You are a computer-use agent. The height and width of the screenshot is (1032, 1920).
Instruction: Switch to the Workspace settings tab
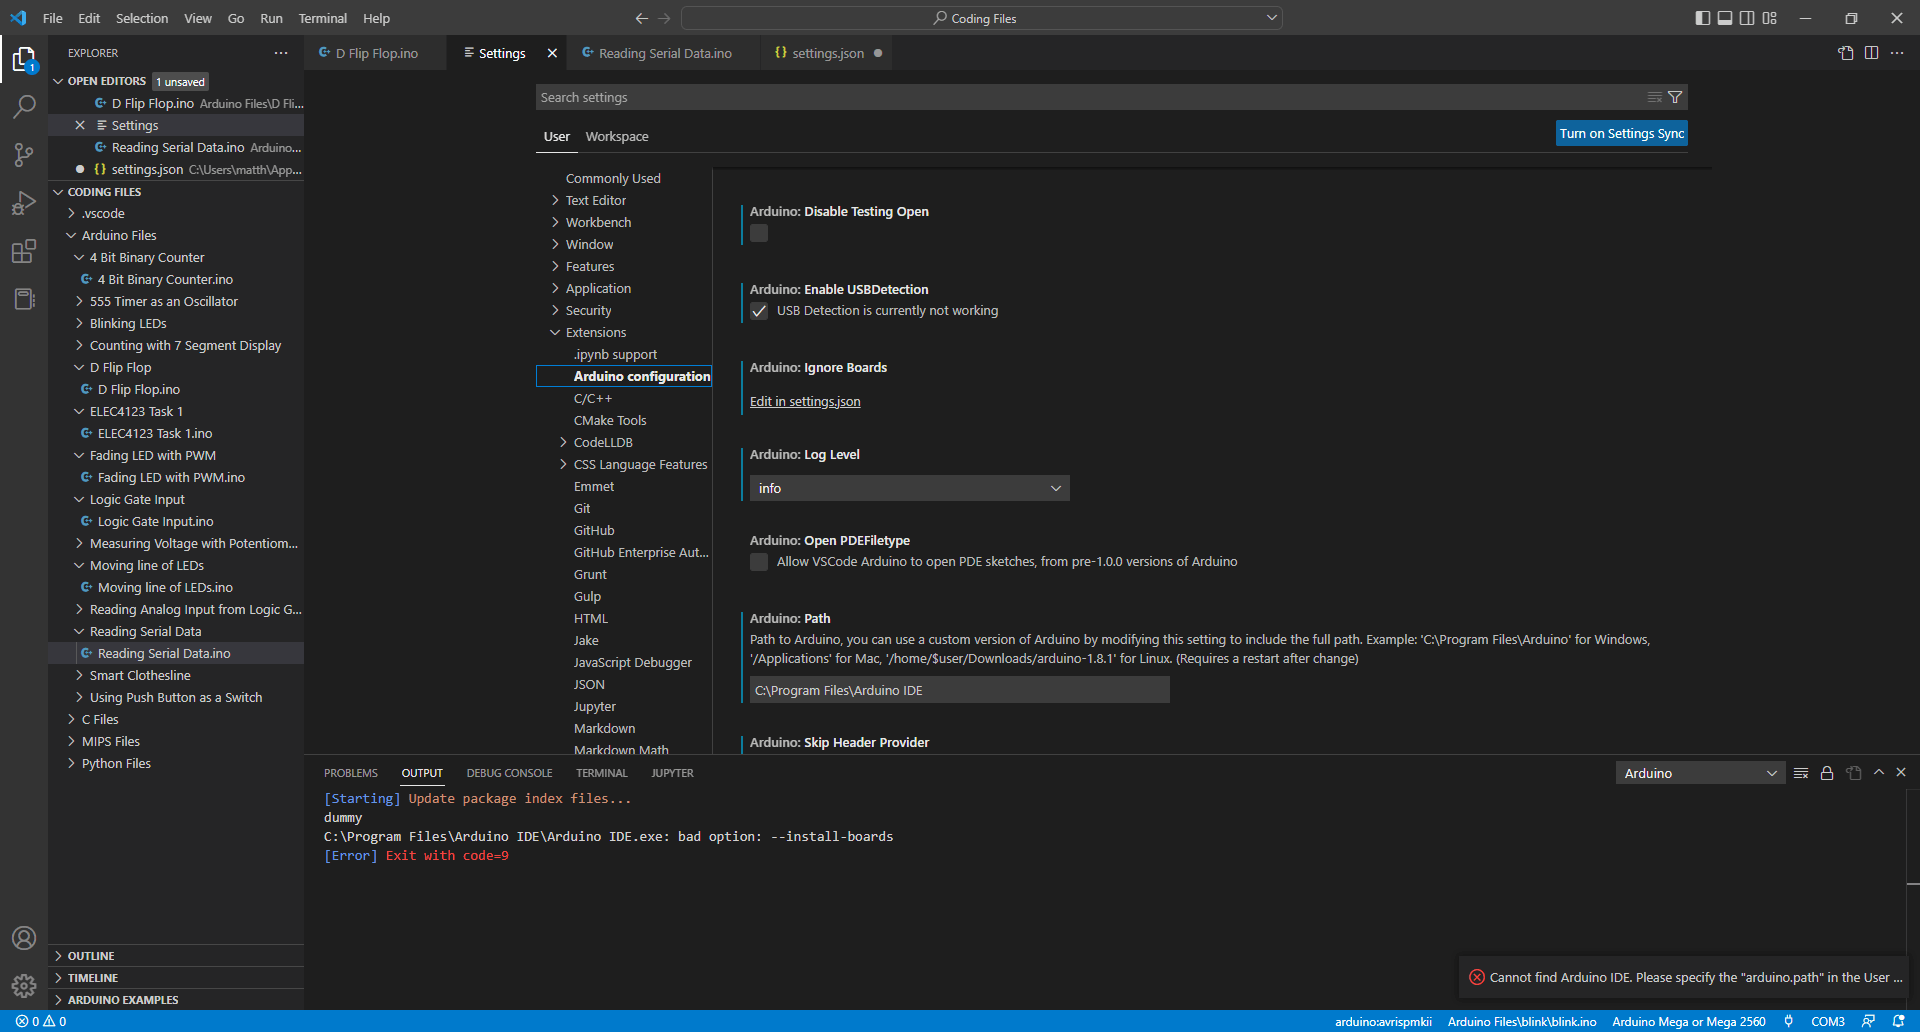pos(617,136)
